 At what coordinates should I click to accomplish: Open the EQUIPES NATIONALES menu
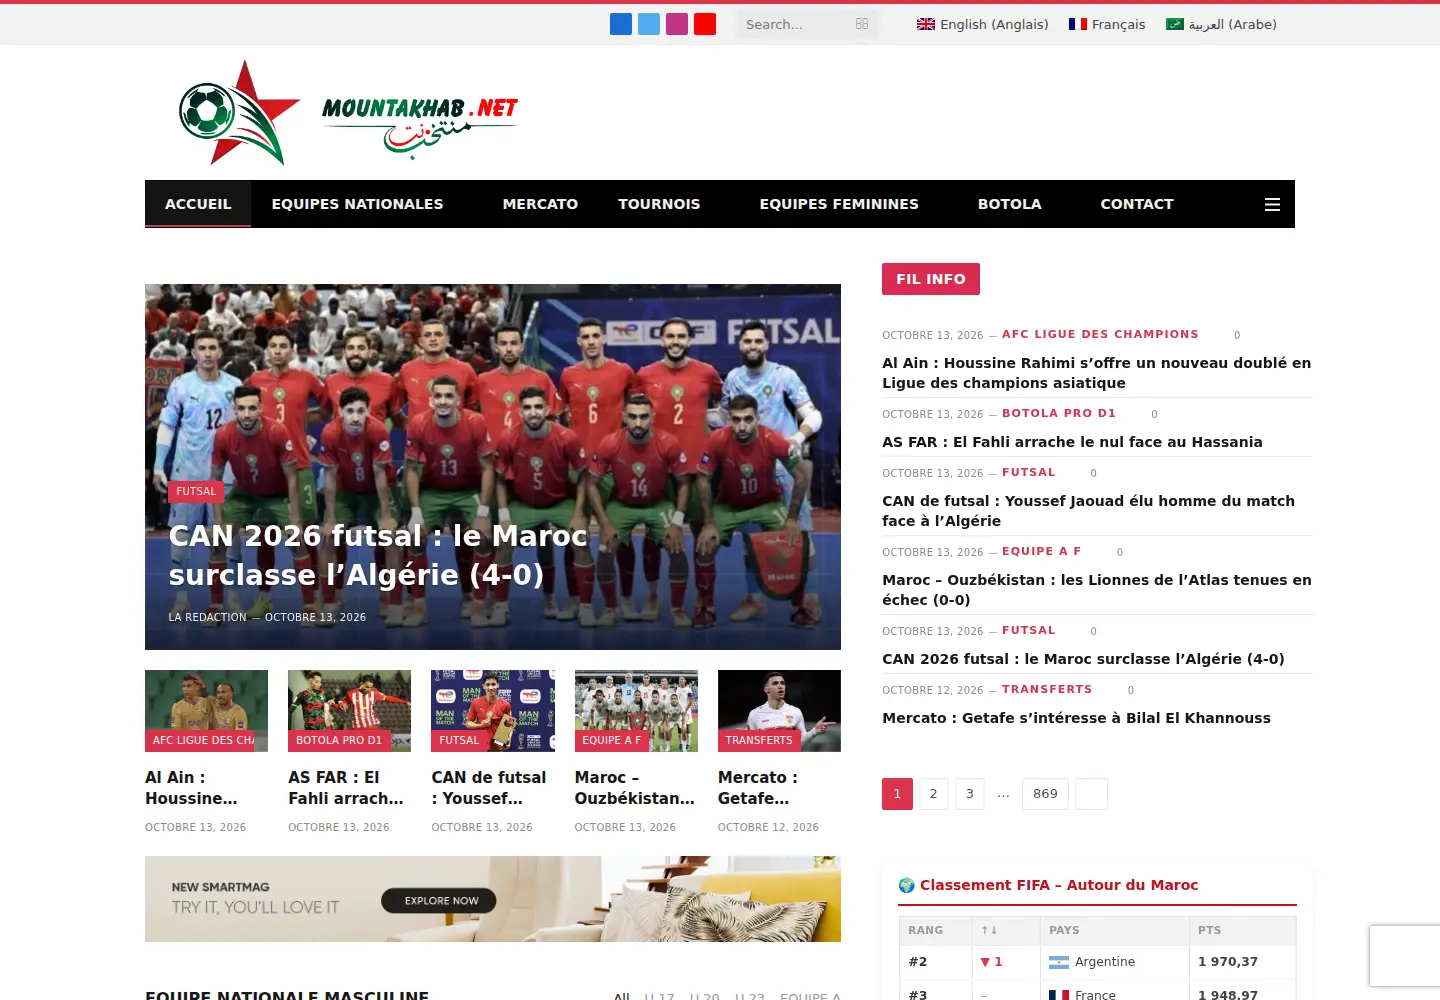tap(357, 204)
